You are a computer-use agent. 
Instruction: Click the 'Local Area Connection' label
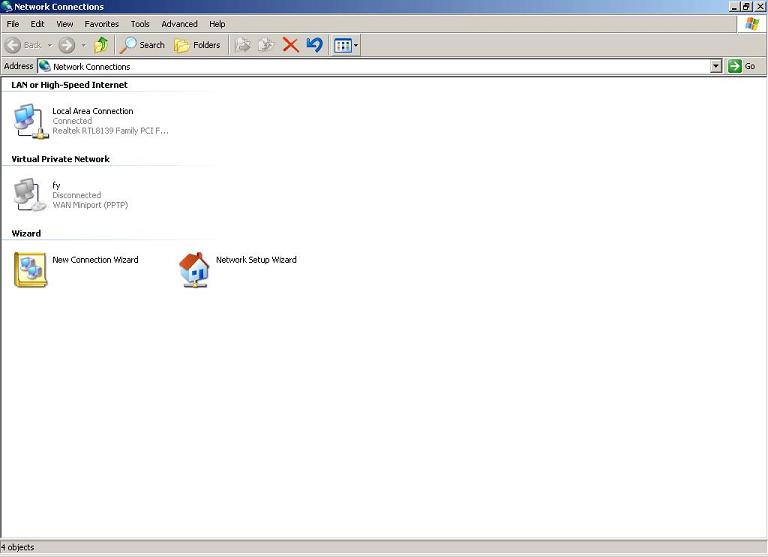(x=93, y=111)
